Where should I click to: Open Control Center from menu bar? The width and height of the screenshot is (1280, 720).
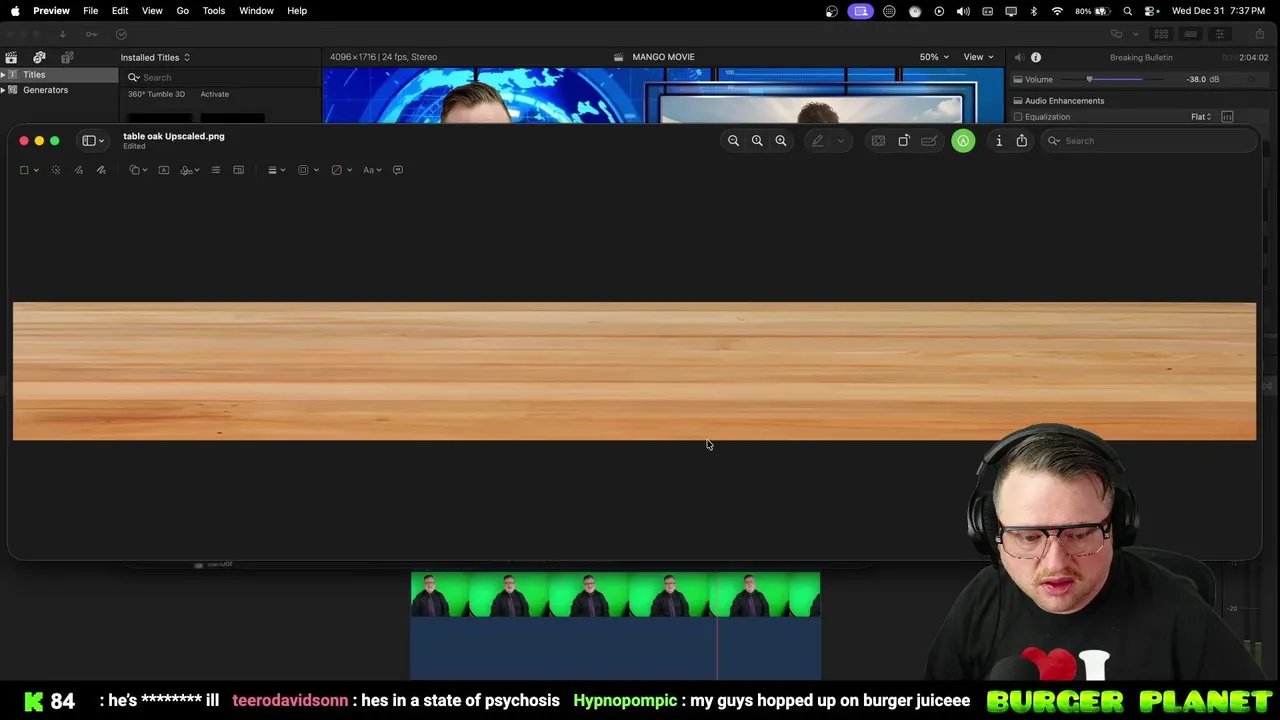click(1151, 11)
